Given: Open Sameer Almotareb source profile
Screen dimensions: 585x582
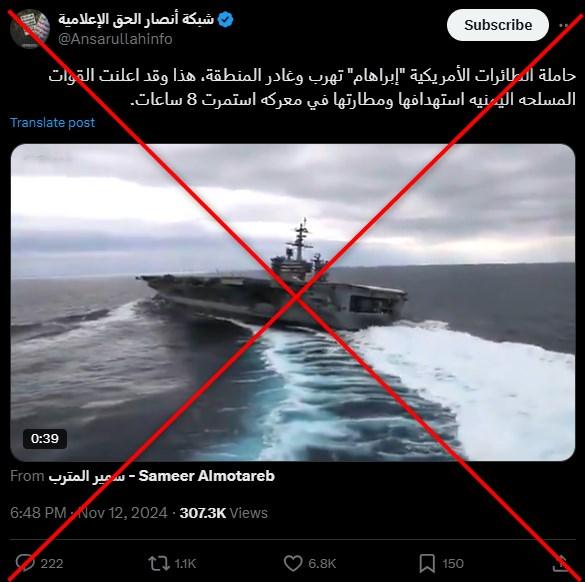Looking at the screenshot, I should [162, 476].
